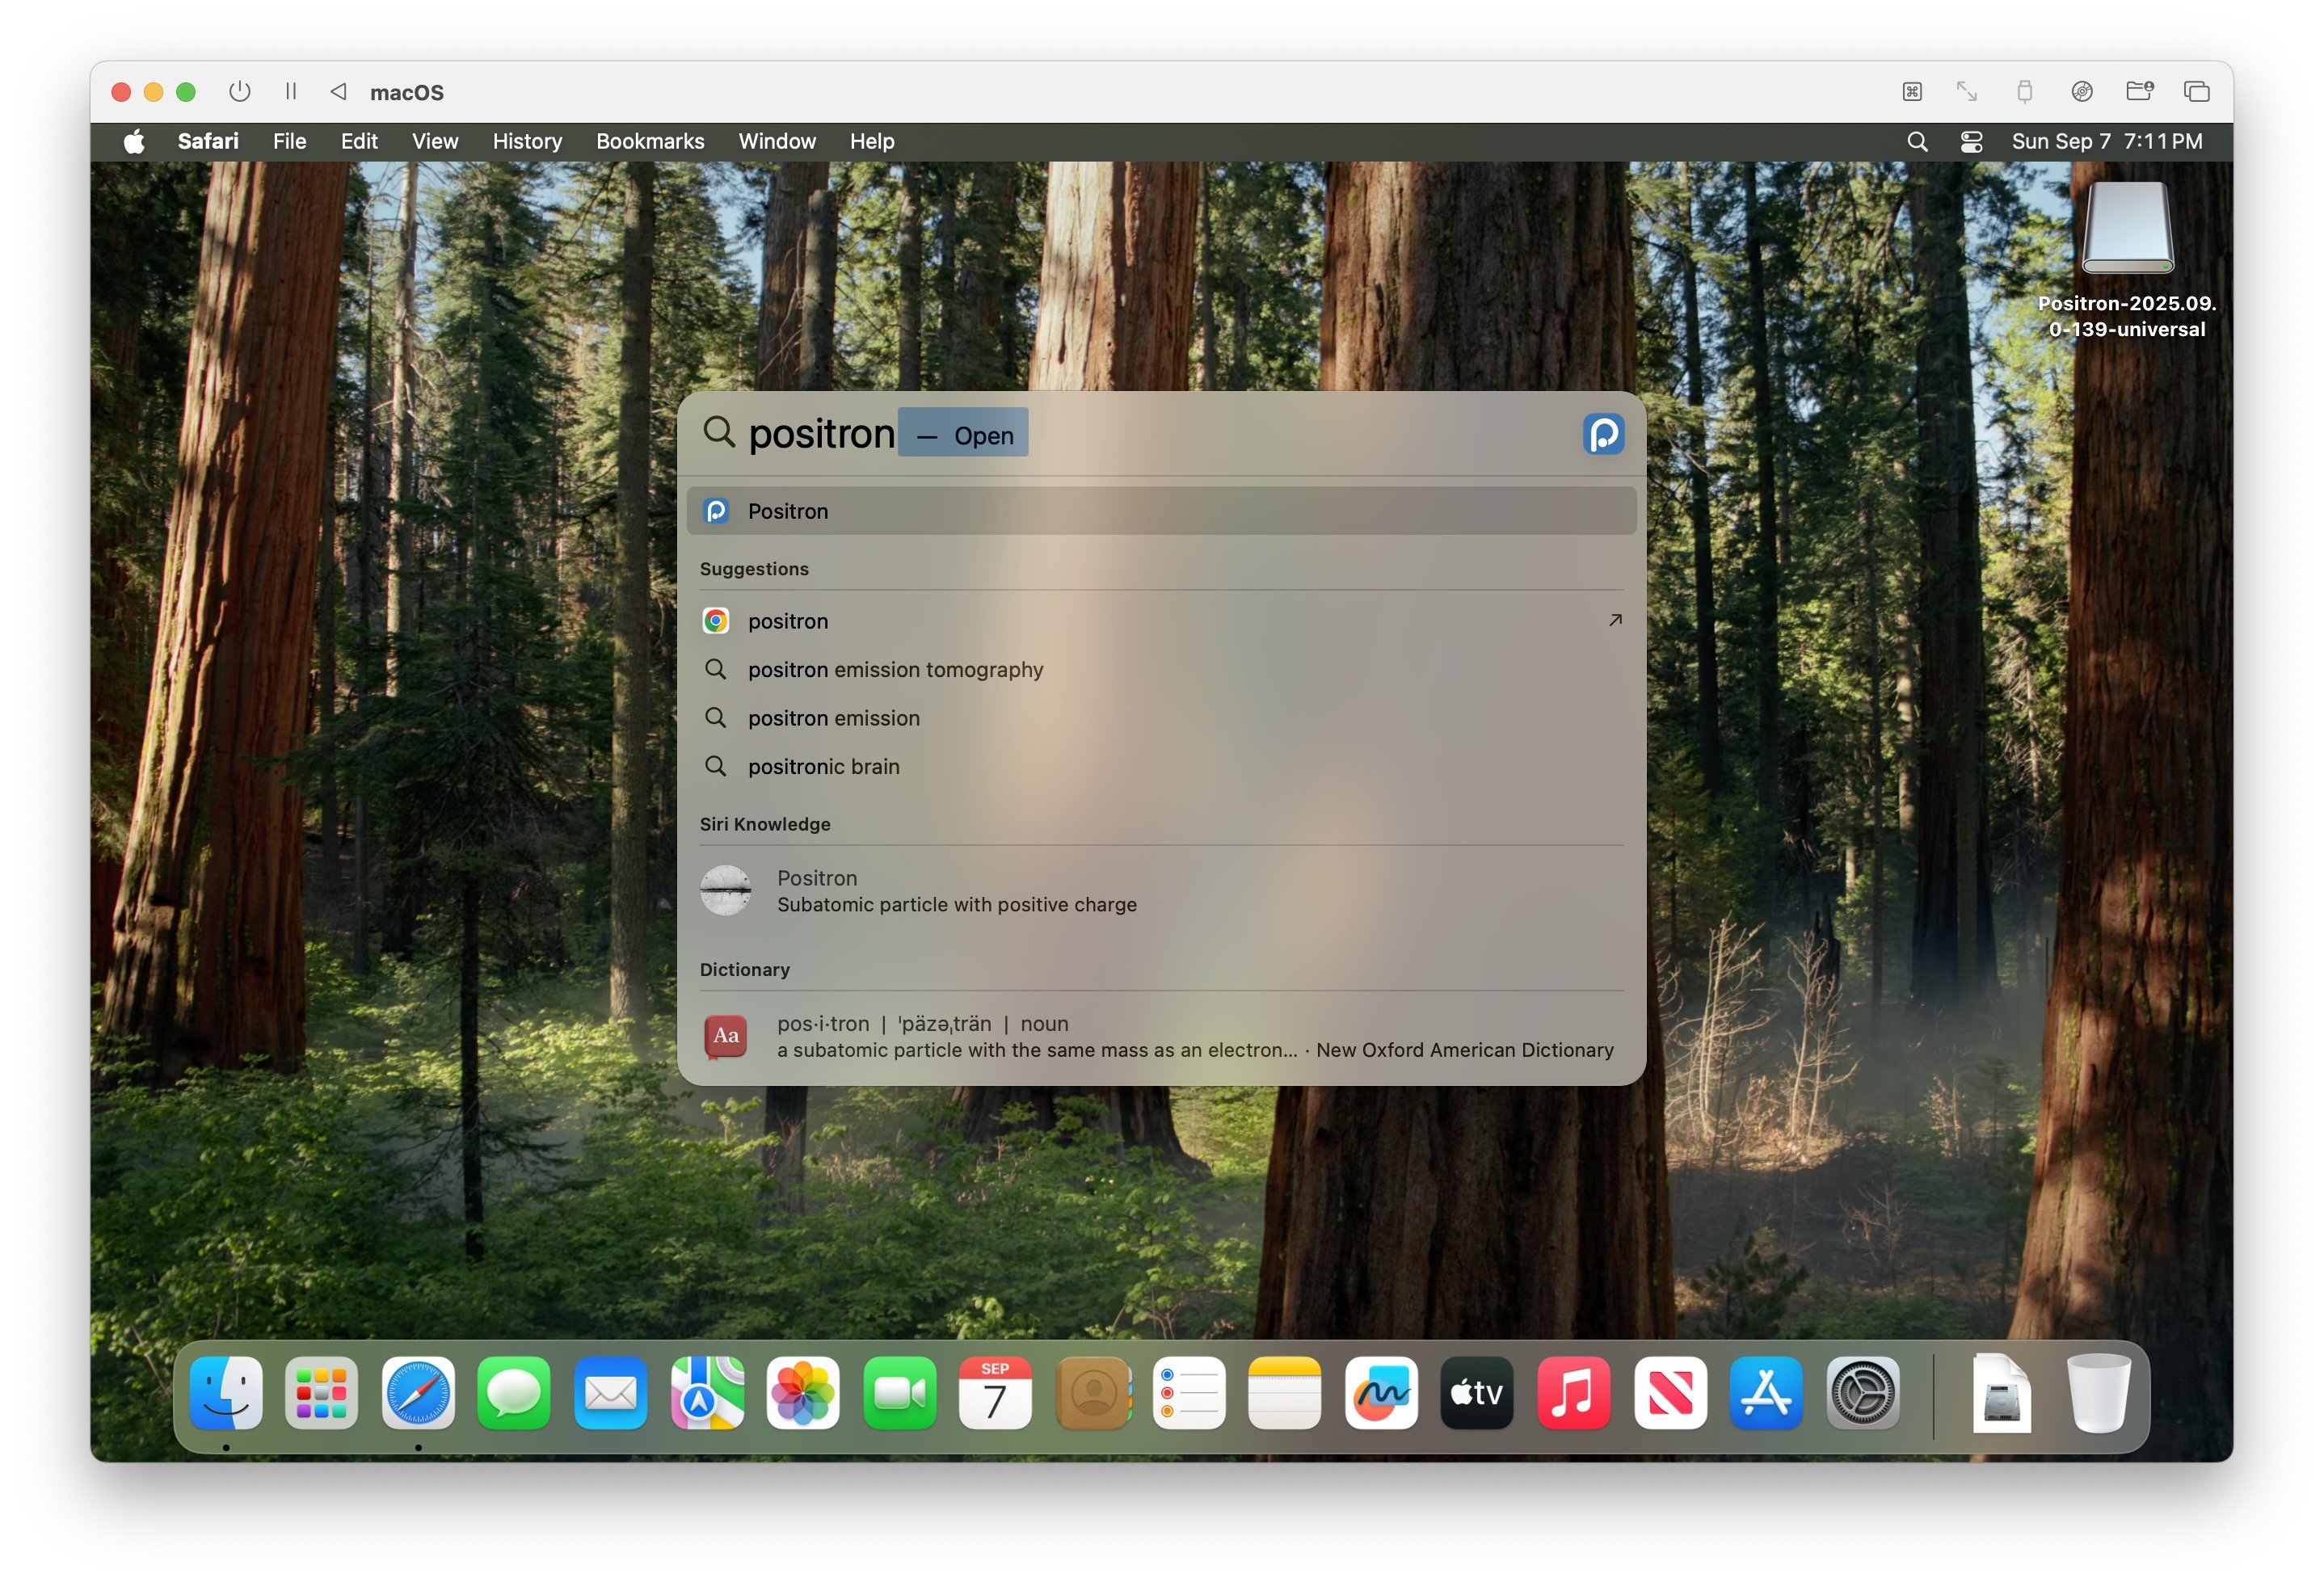
Task: Select the "positronic brain" search suggestion
Action: click(1161, 766)
